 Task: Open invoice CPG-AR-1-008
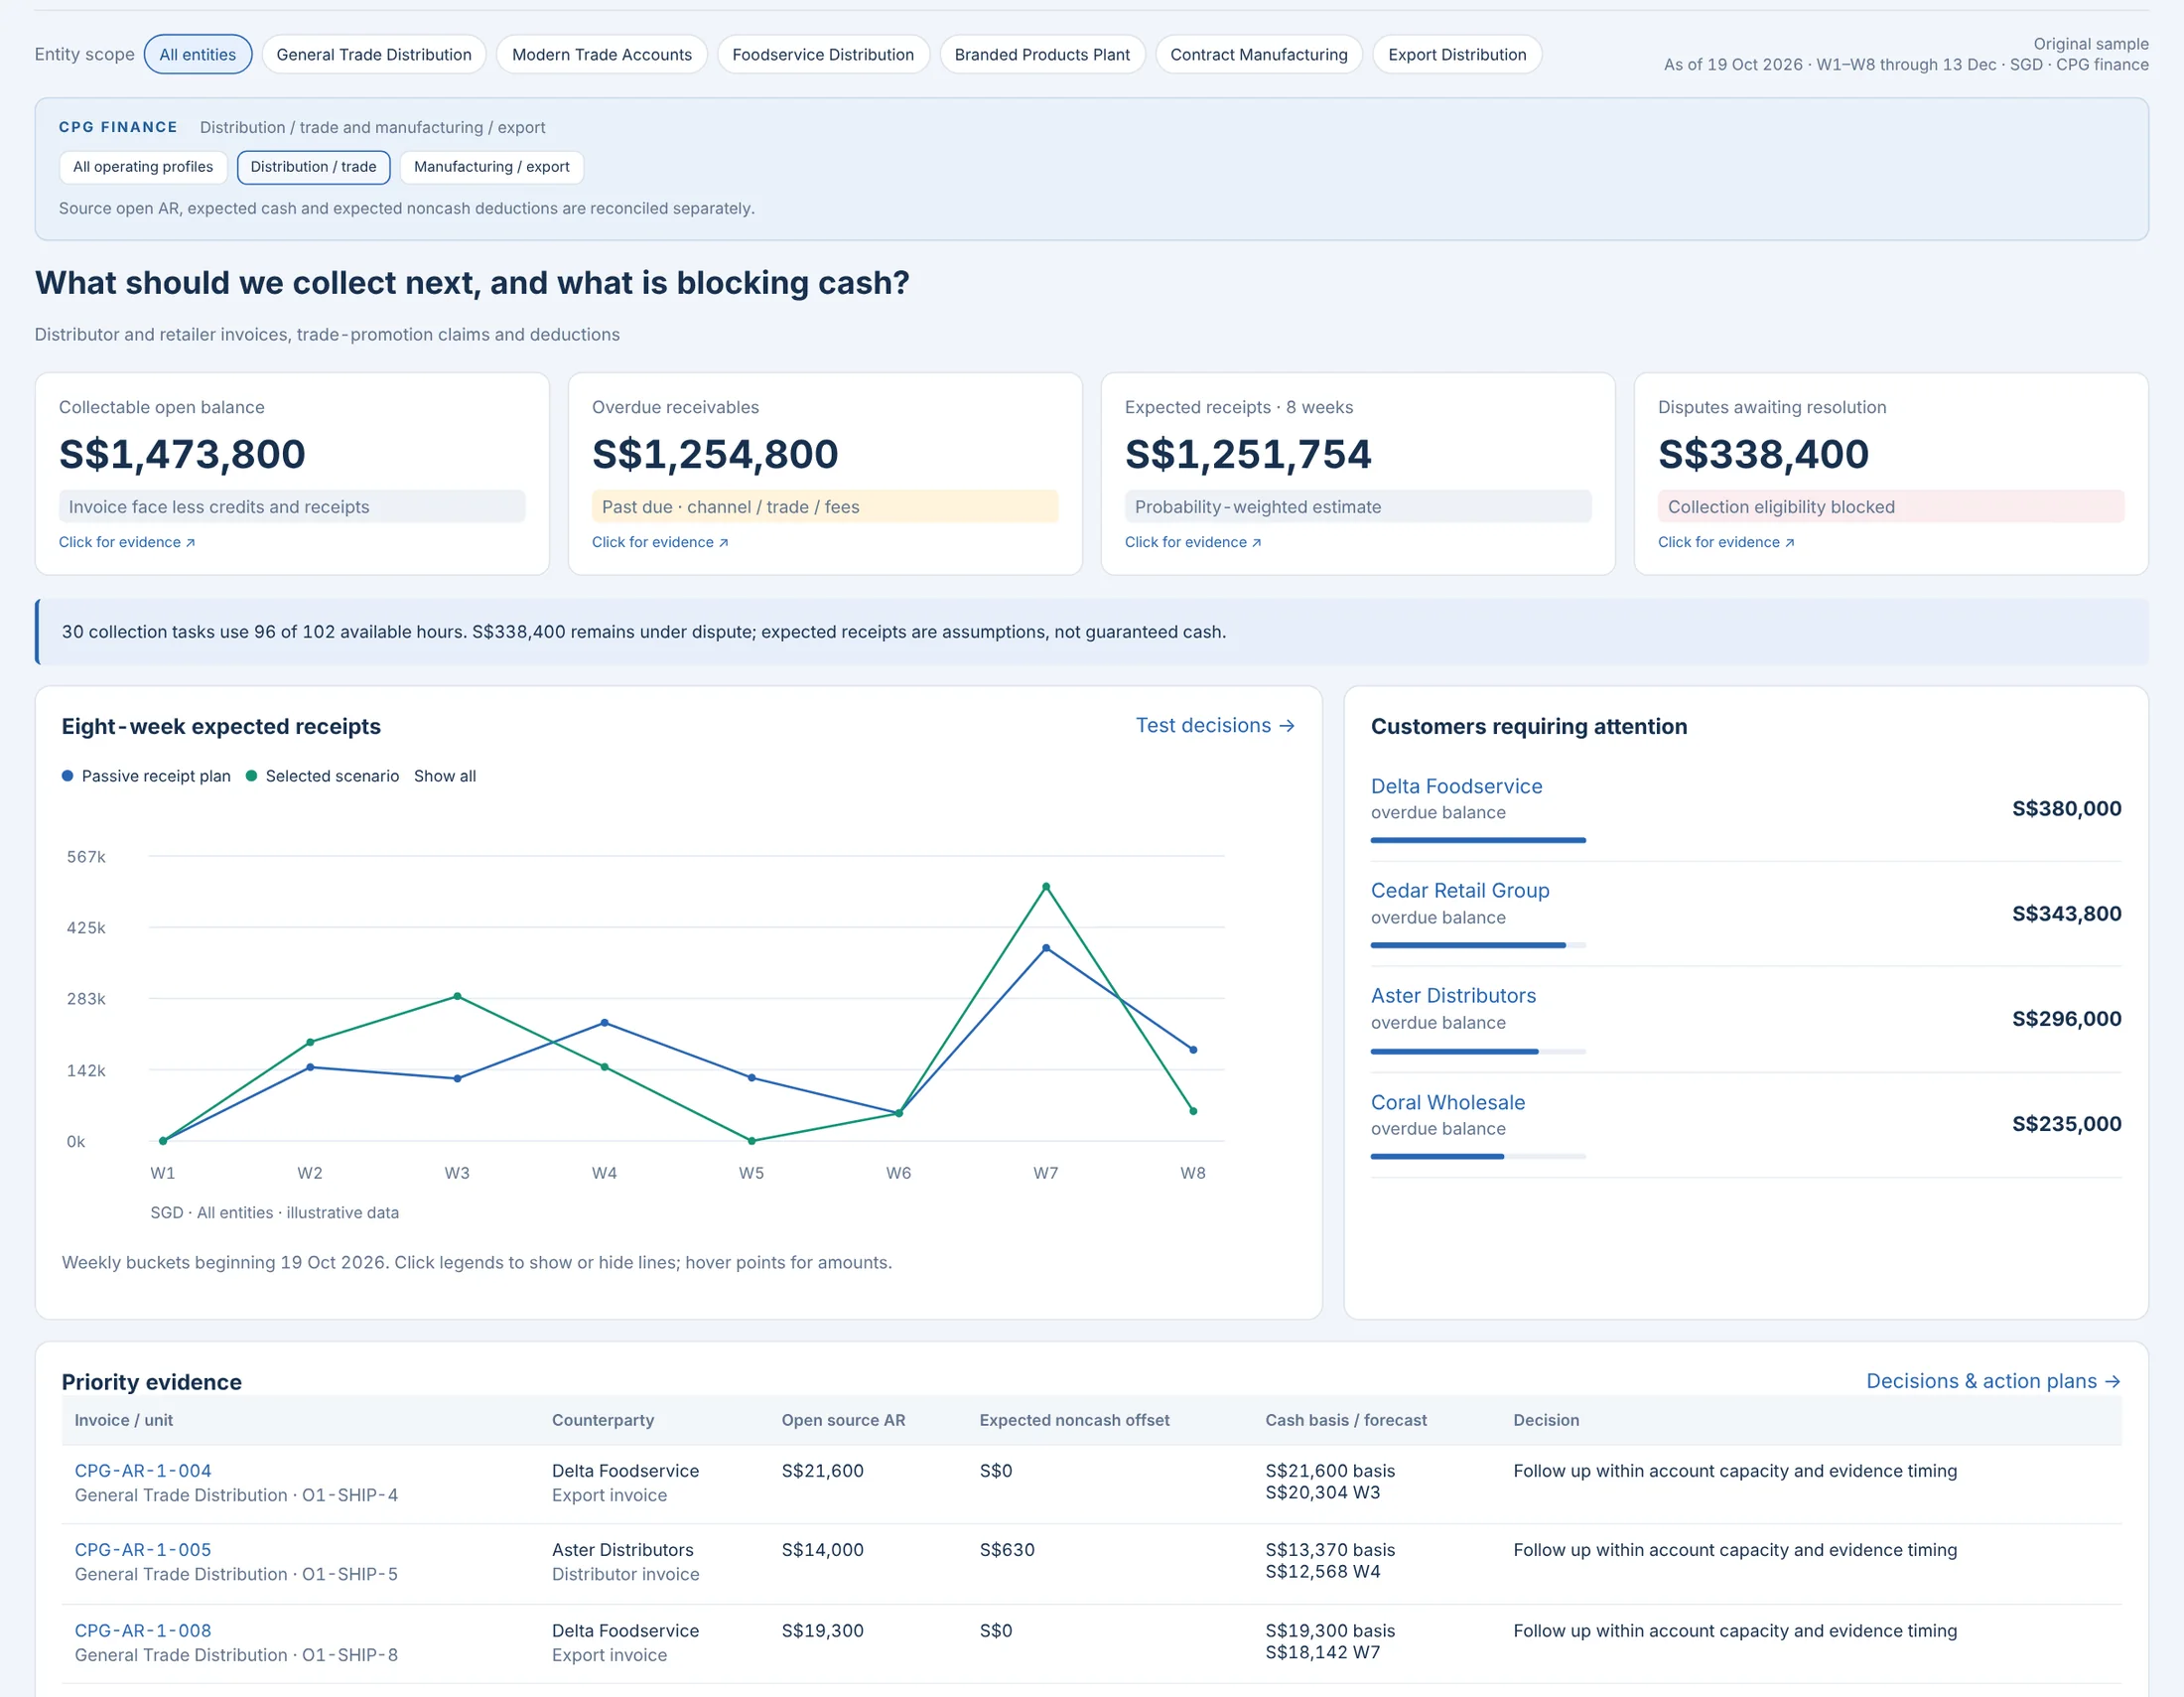pyautogui.click(x=143, y=1631)
